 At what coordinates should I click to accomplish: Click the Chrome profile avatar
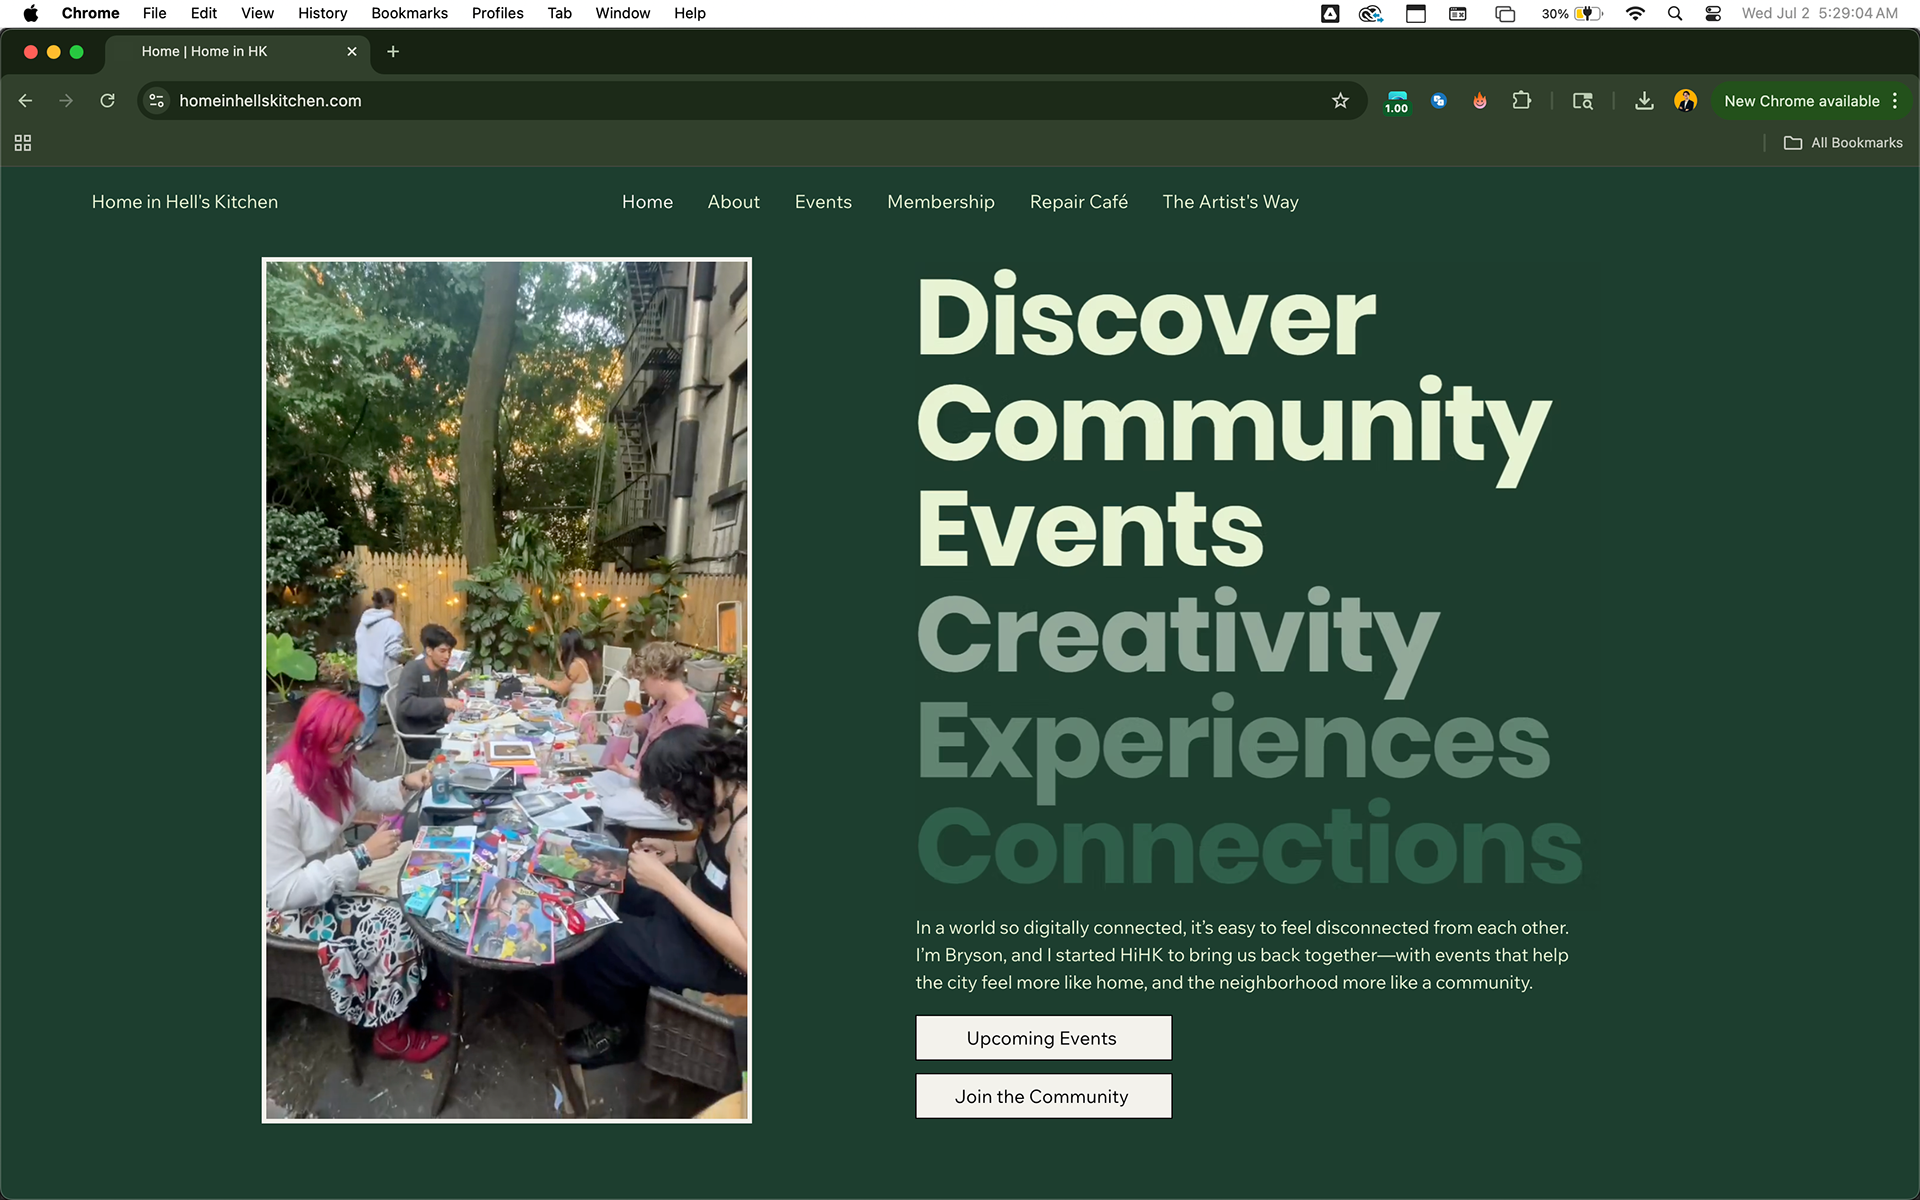(1685, 101)
